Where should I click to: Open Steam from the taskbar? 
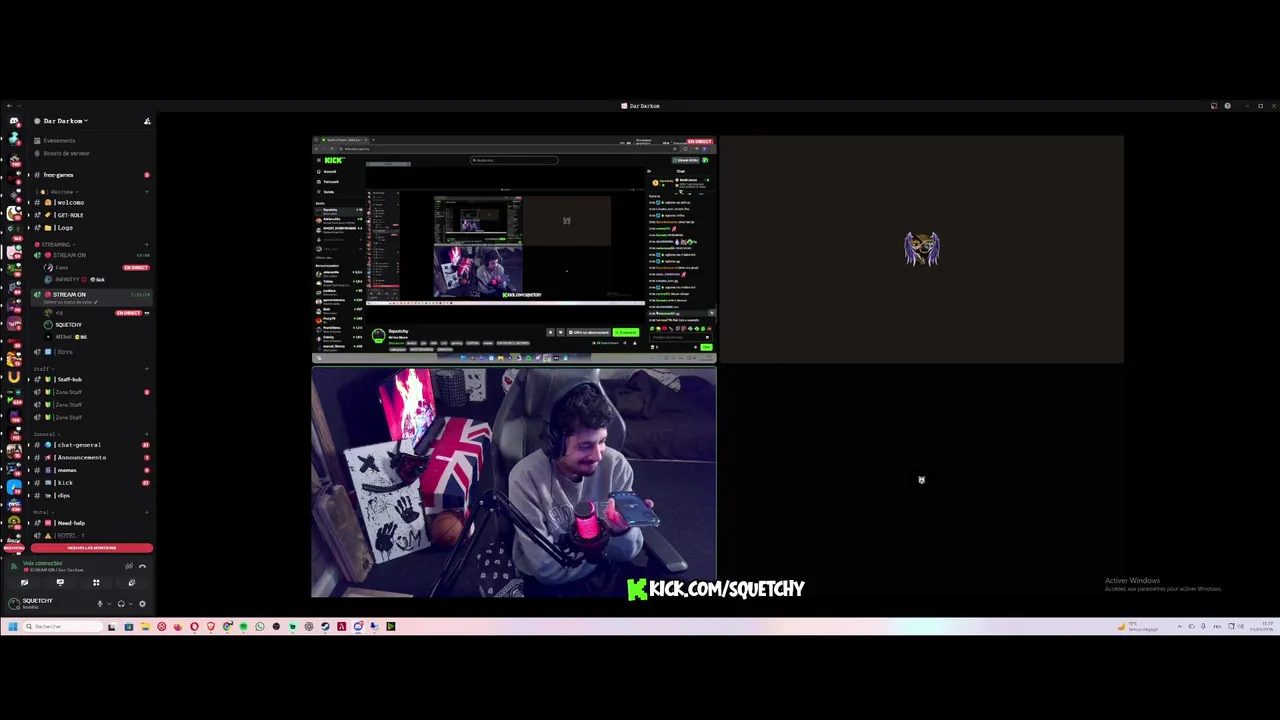(x=325, y=626)
